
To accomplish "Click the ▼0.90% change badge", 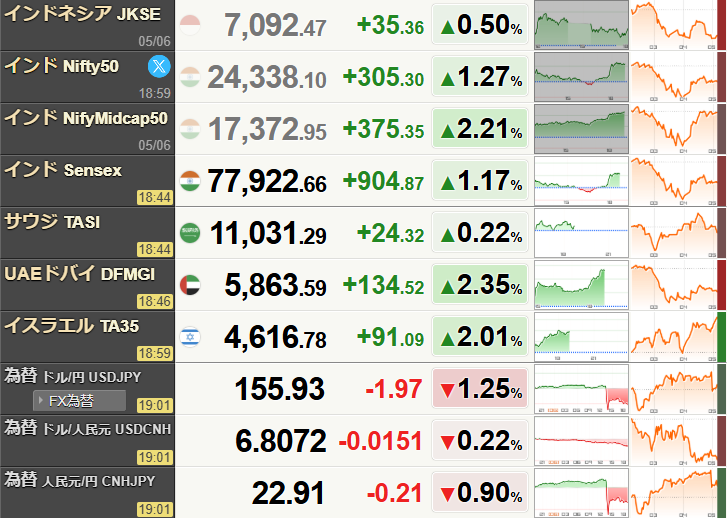I will pos(480,492).
